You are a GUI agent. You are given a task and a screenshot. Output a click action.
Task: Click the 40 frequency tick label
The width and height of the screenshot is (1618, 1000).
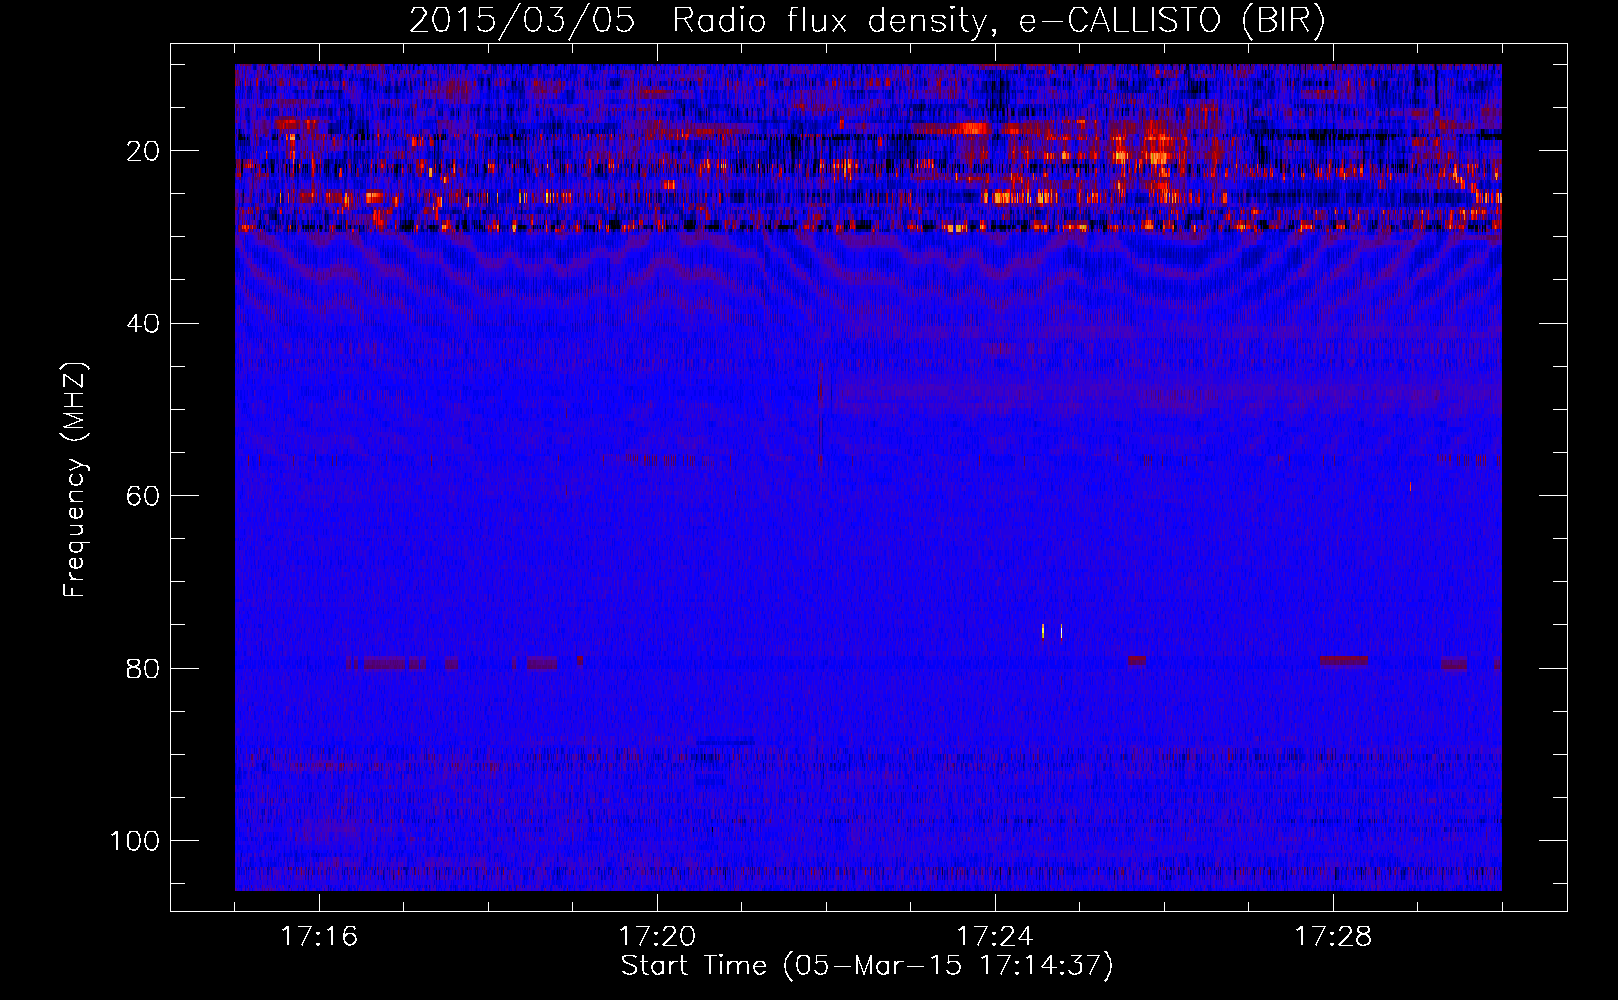coord(144,324)
